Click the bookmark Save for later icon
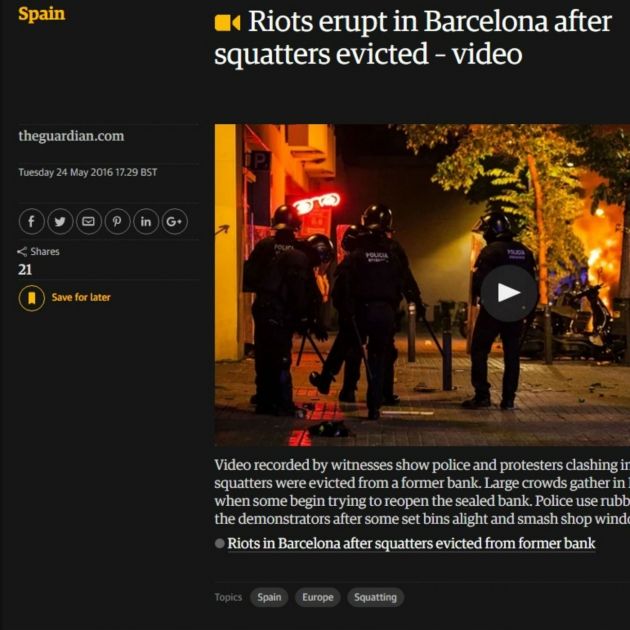 [32, 298]
